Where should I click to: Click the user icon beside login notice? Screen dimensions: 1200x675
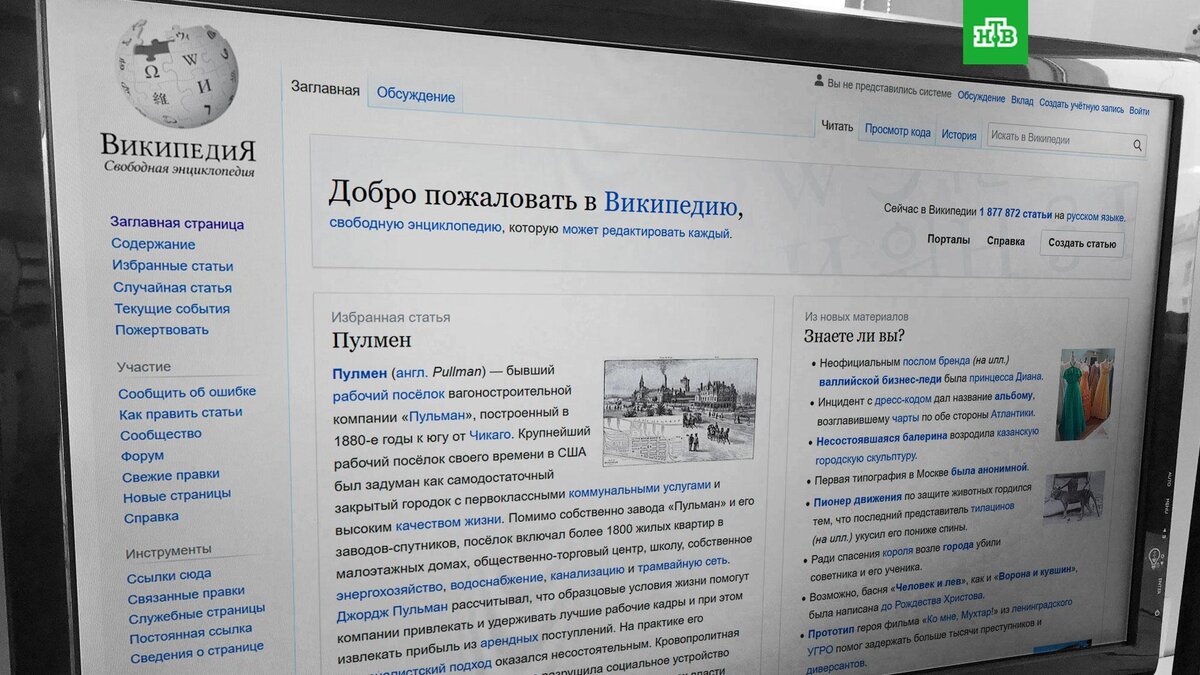(819, 81)
